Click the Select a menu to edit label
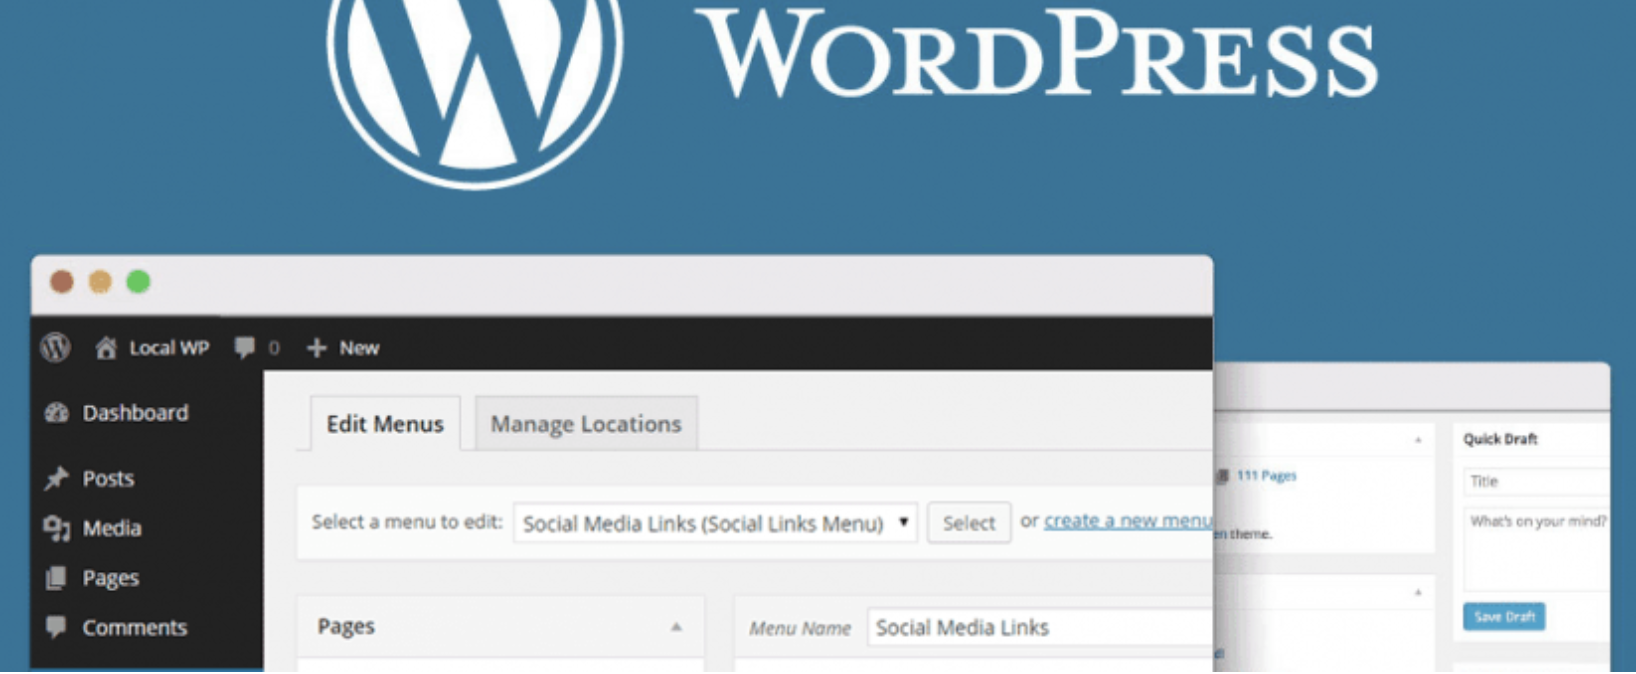 [407, 521]
